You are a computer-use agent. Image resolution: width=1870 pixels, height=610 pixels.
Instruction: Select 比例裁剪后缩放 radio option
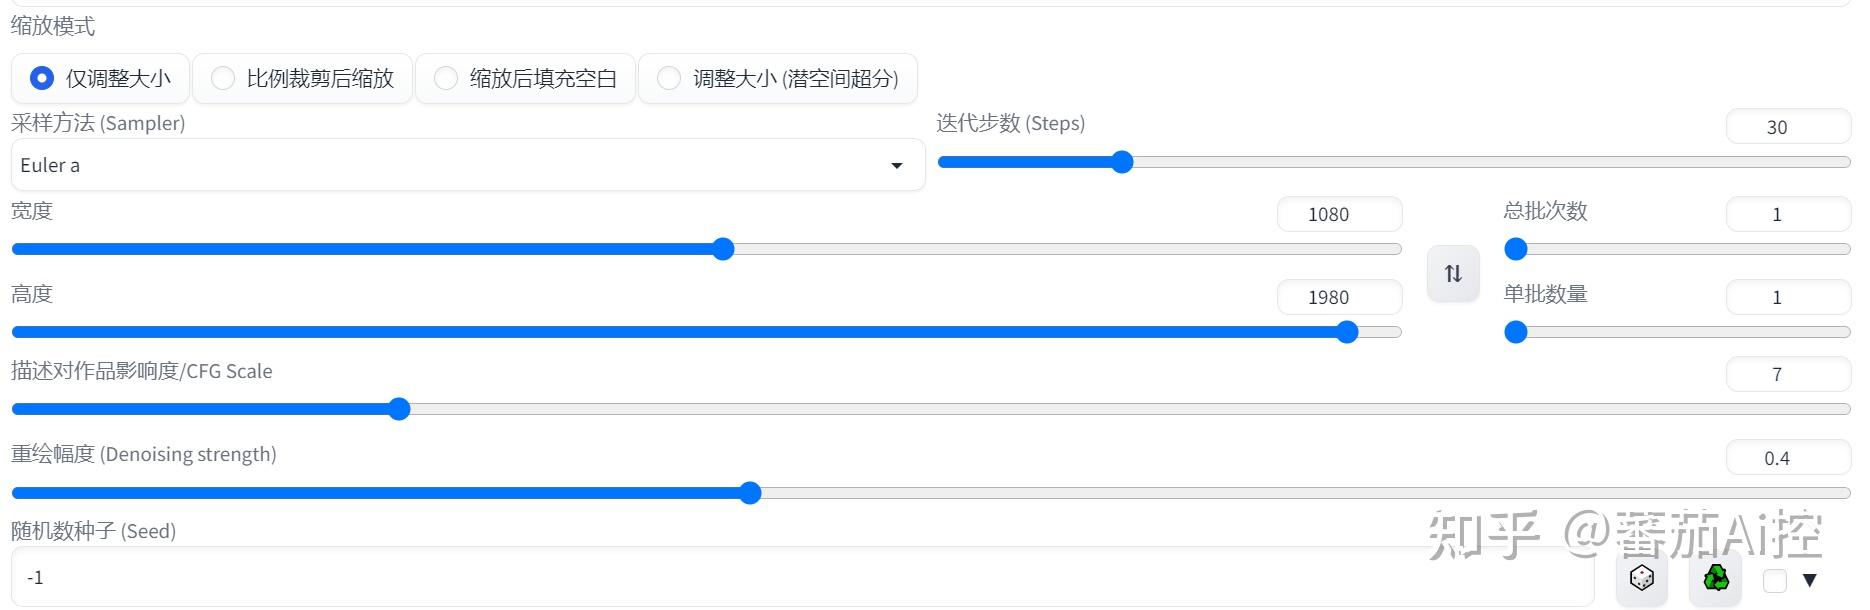[302, 78]
